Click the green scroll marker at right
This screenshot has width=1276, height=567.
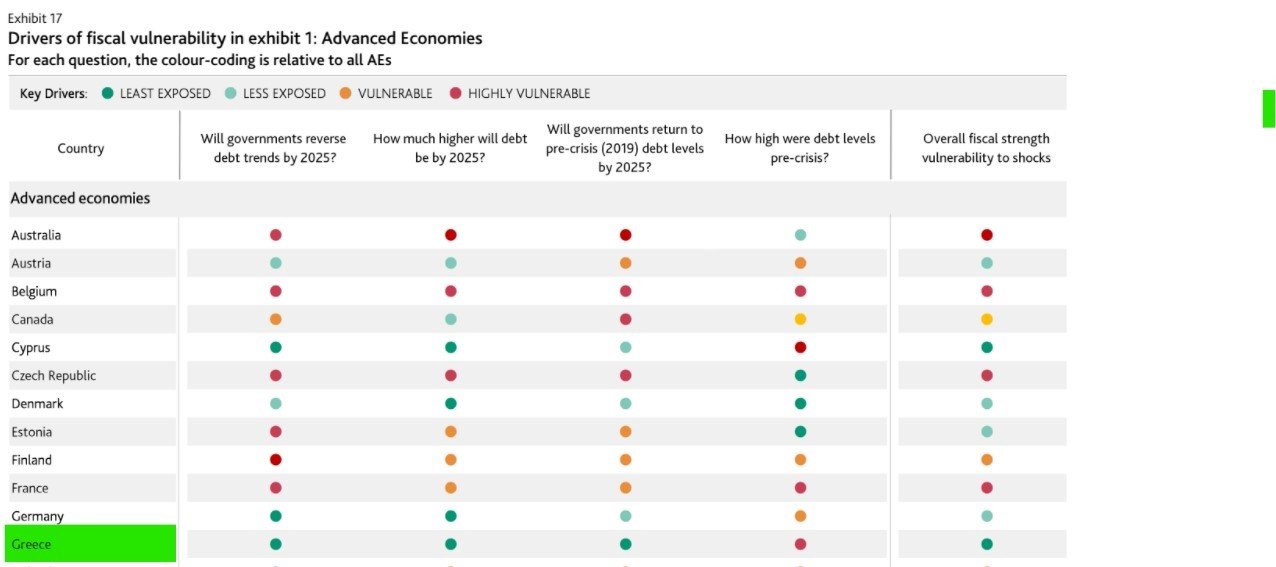pyautogui.click(x=1268, y=109)
